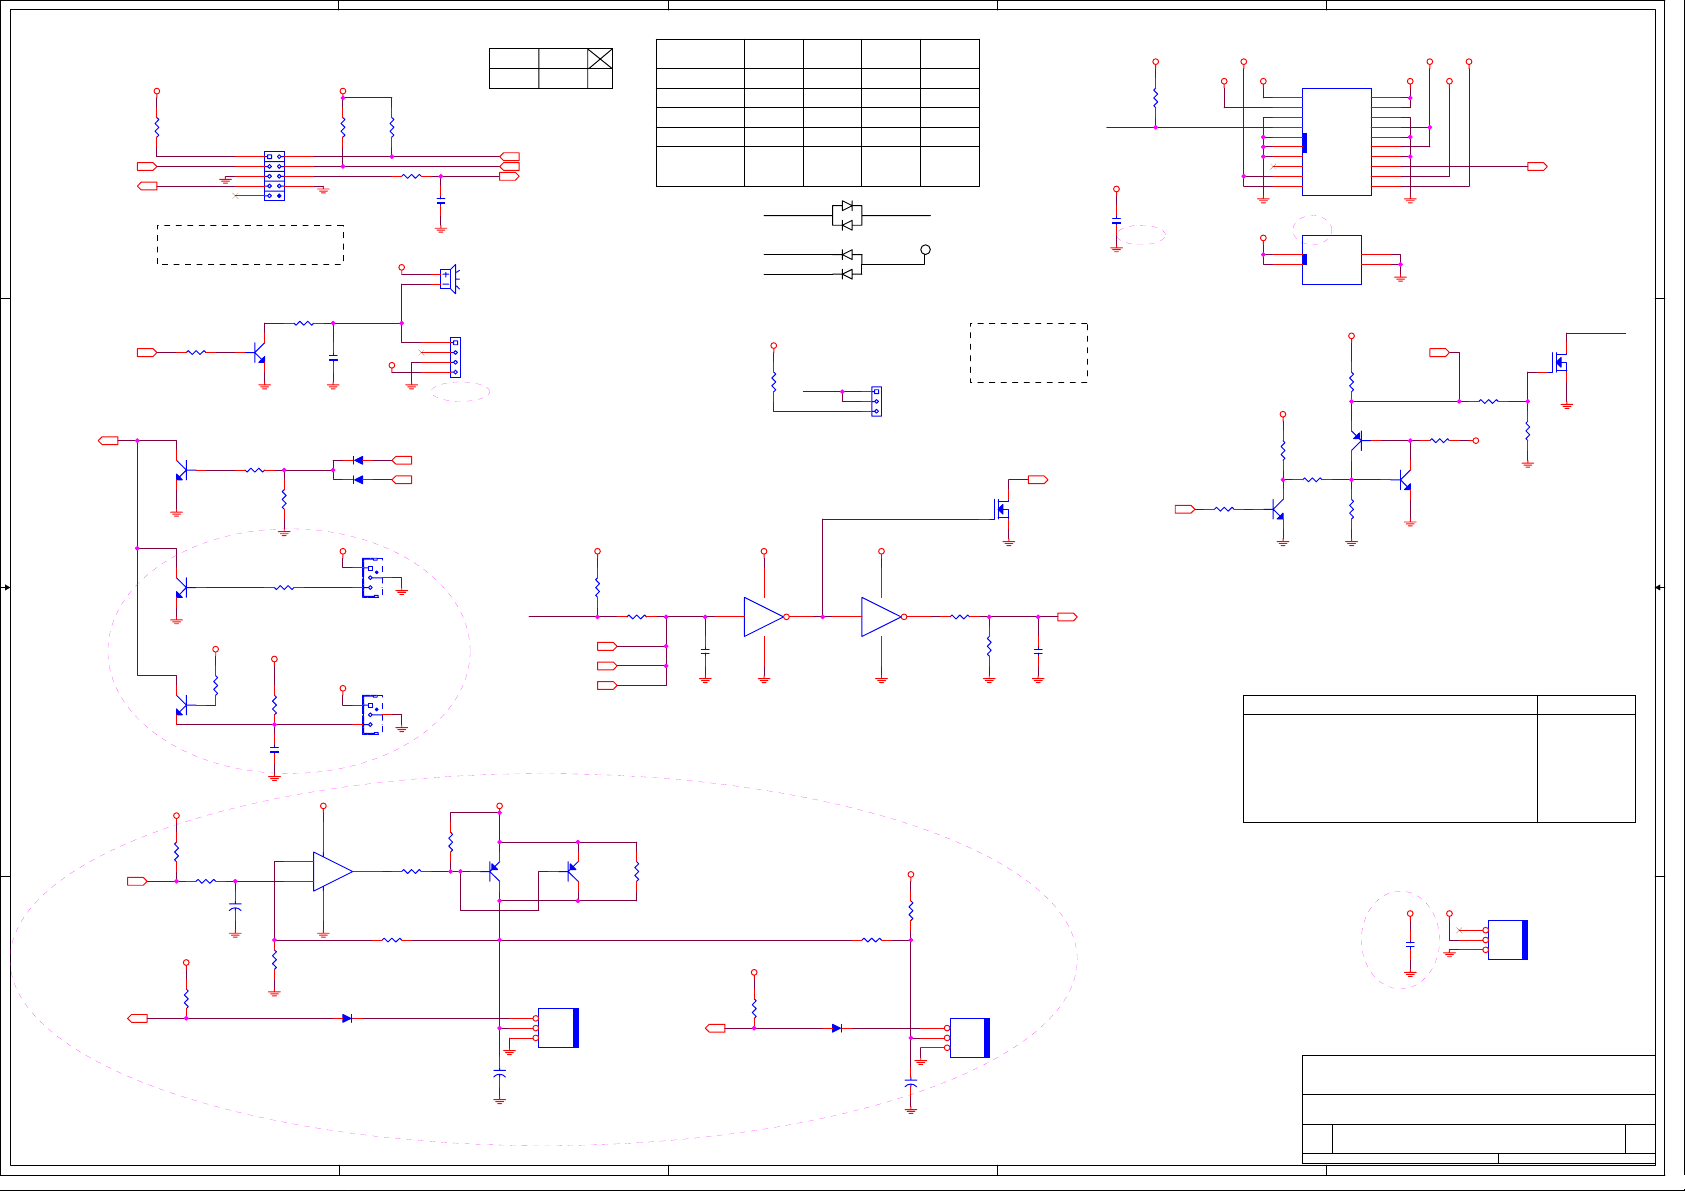Select the speaker buzzer symbol

point(450,279)
